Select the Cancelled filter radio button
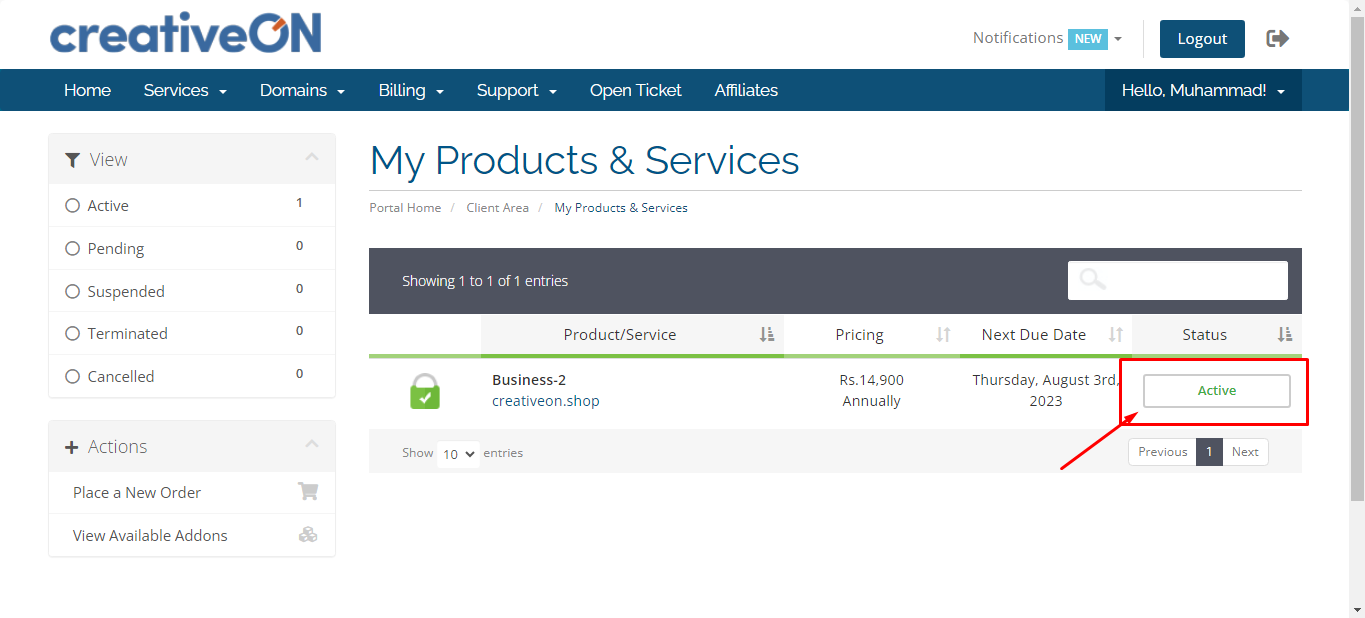The width and height of the screenshot is (1365, 618). [72, 377]
